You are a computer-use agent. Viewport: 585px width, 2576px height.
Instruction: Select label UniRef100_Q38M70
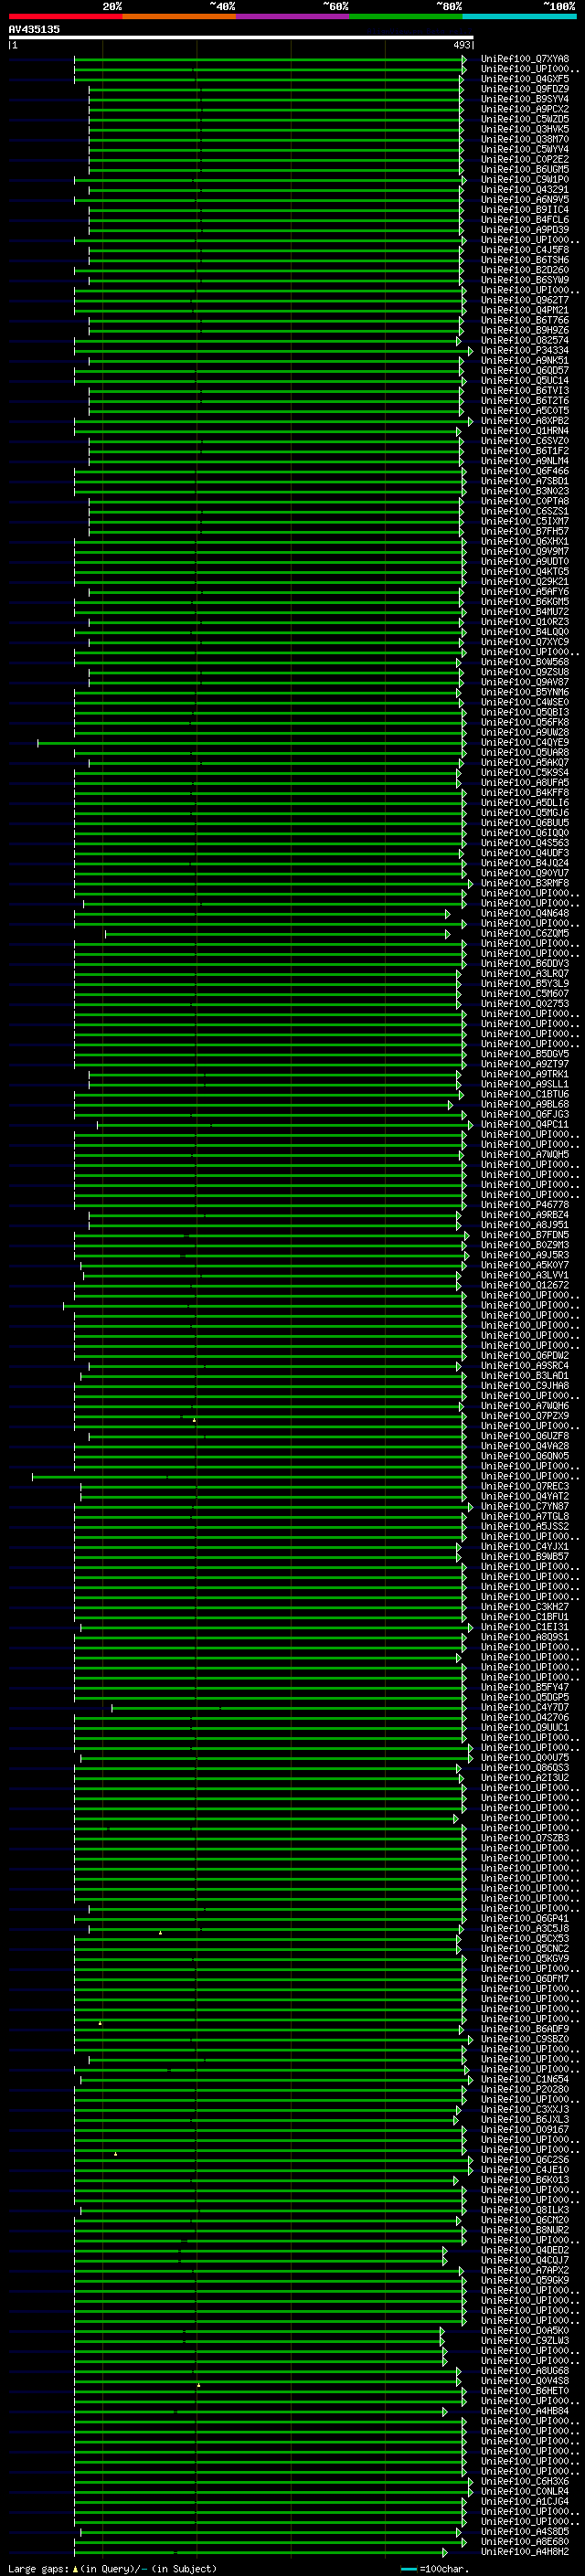click(x=525, y=139)
